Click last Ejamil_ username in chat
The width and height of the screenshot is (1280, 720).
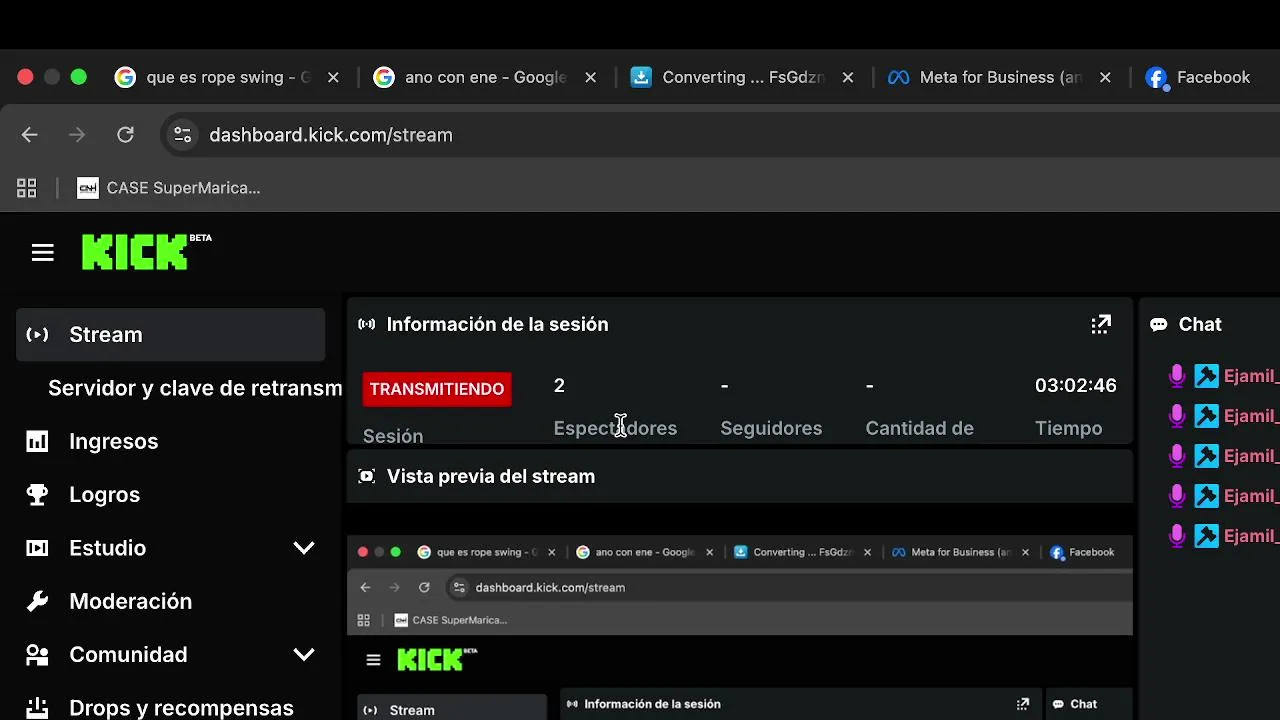(x=1251, y=536)
